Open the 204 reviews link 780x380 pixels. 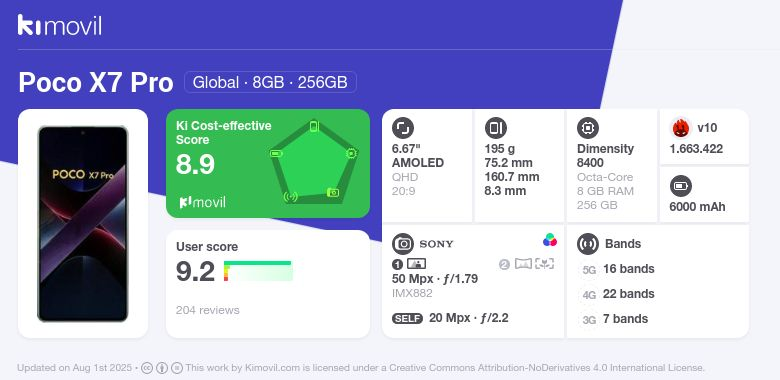coord(207,310)
